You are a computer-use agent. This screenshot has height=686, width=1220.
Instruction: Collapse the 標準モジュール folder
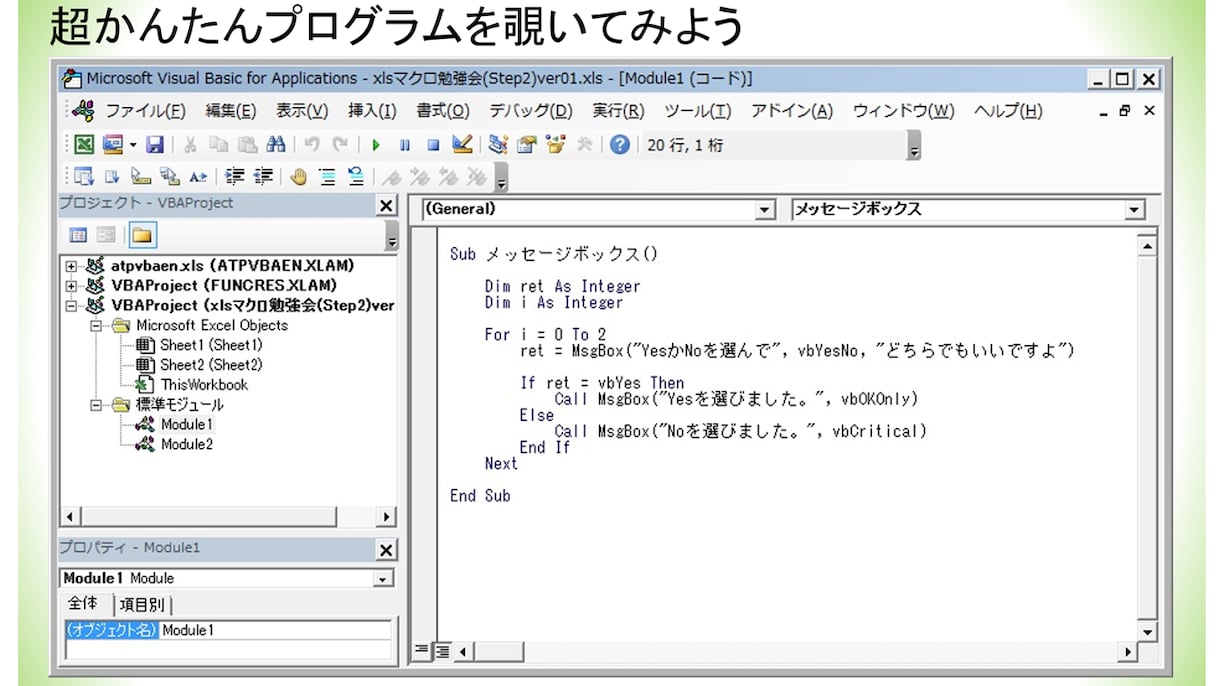pyautogui.click(x=97, y=405)
